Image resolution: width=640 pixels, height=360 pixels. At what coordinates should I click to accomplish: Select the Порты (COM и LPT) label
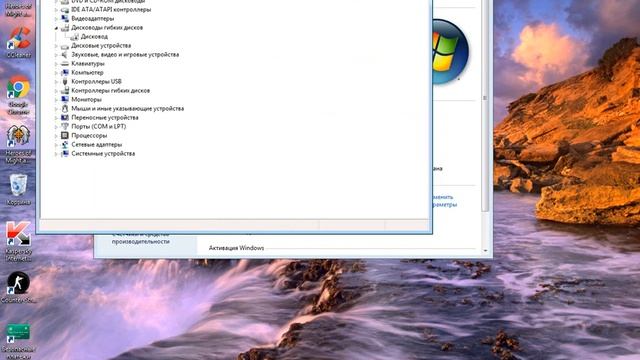click(x=98, y=127)
